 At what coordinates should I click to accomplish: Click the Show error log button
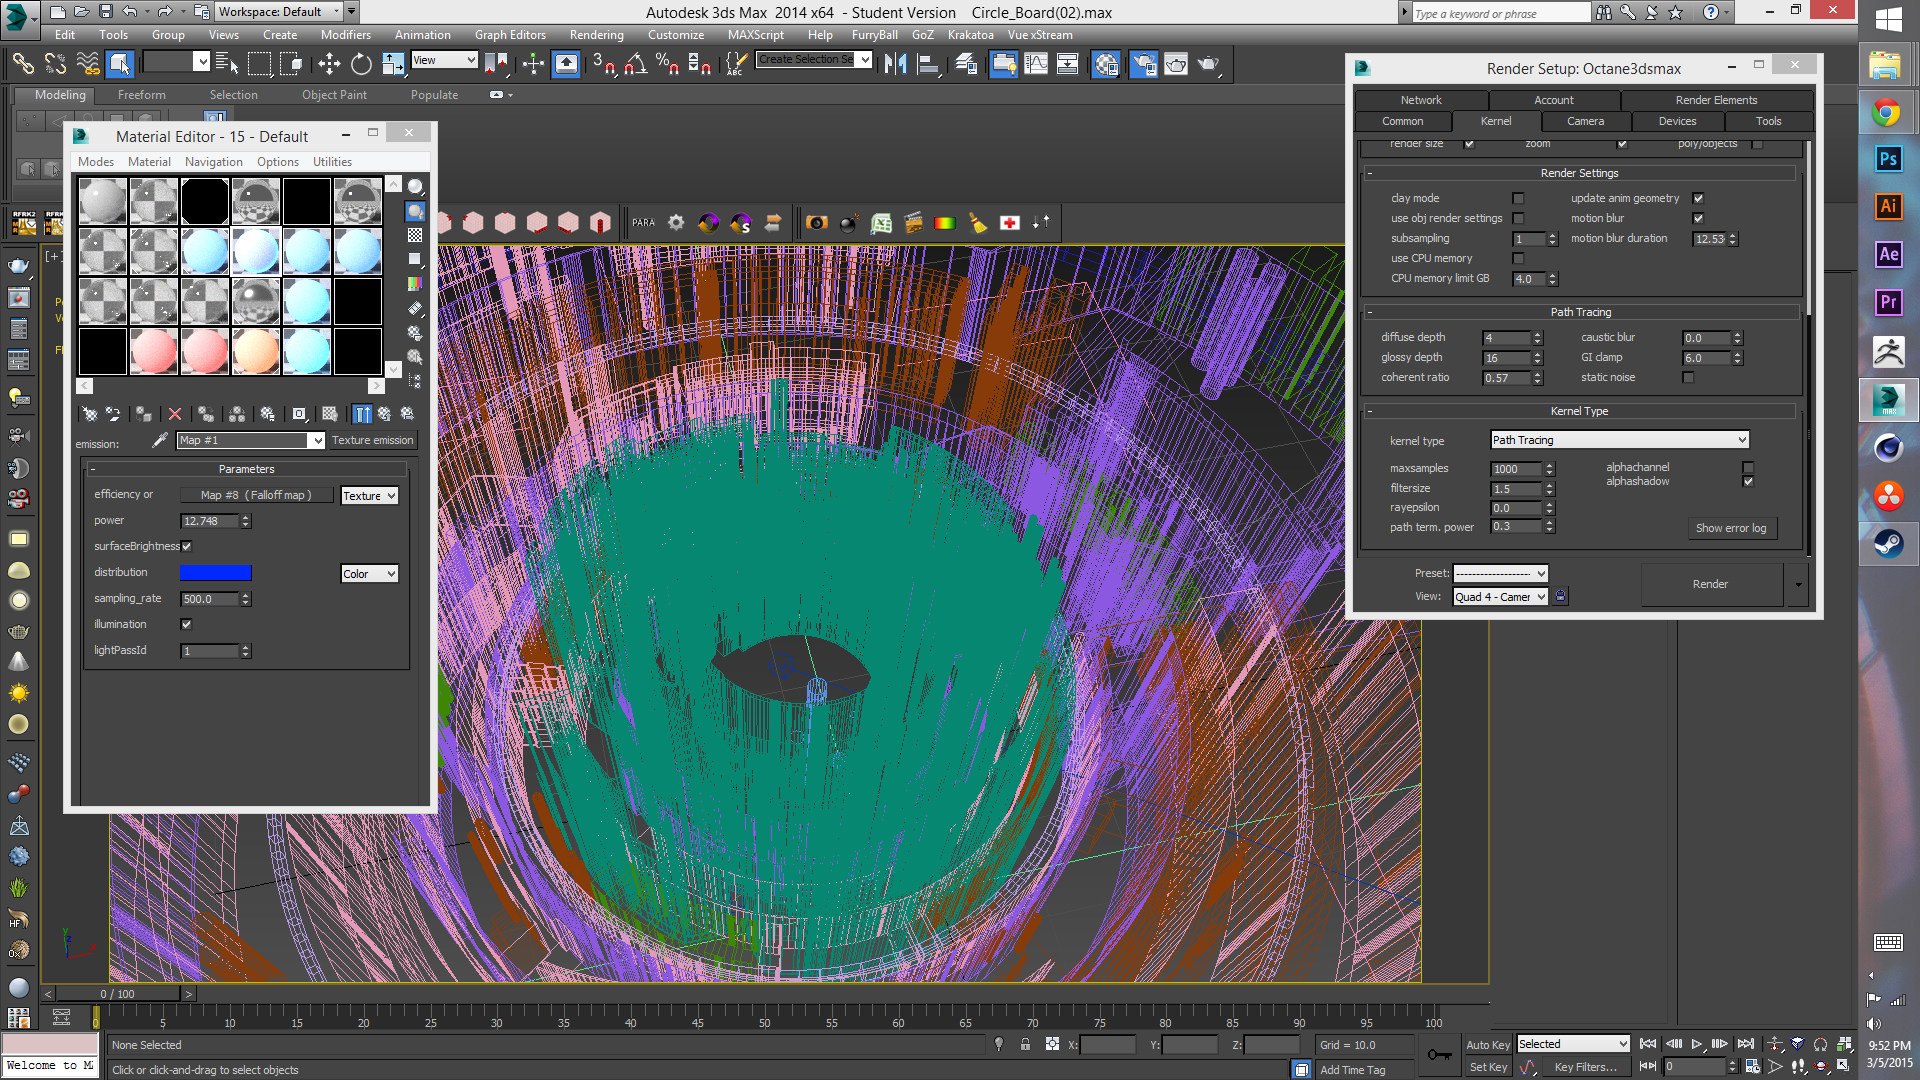1730,528
